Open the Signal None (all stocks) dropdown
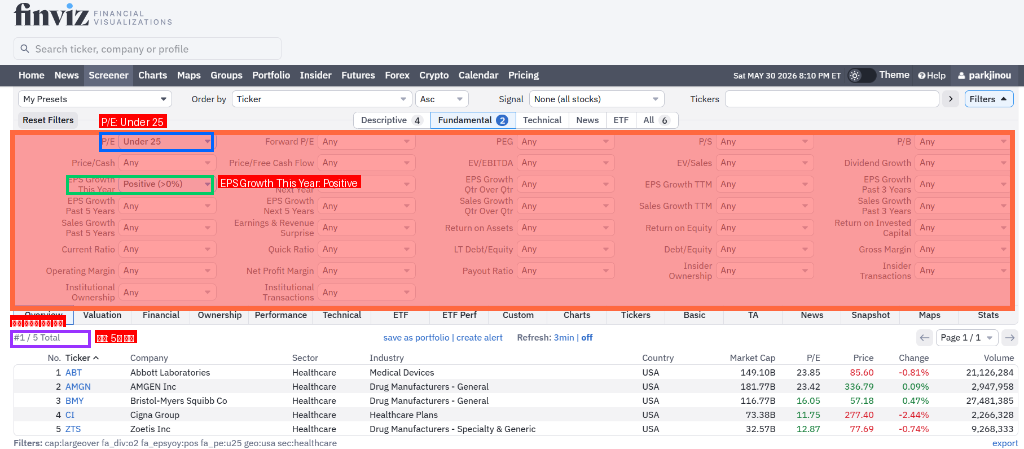1024x449 pixels. [x=596, y=99]
